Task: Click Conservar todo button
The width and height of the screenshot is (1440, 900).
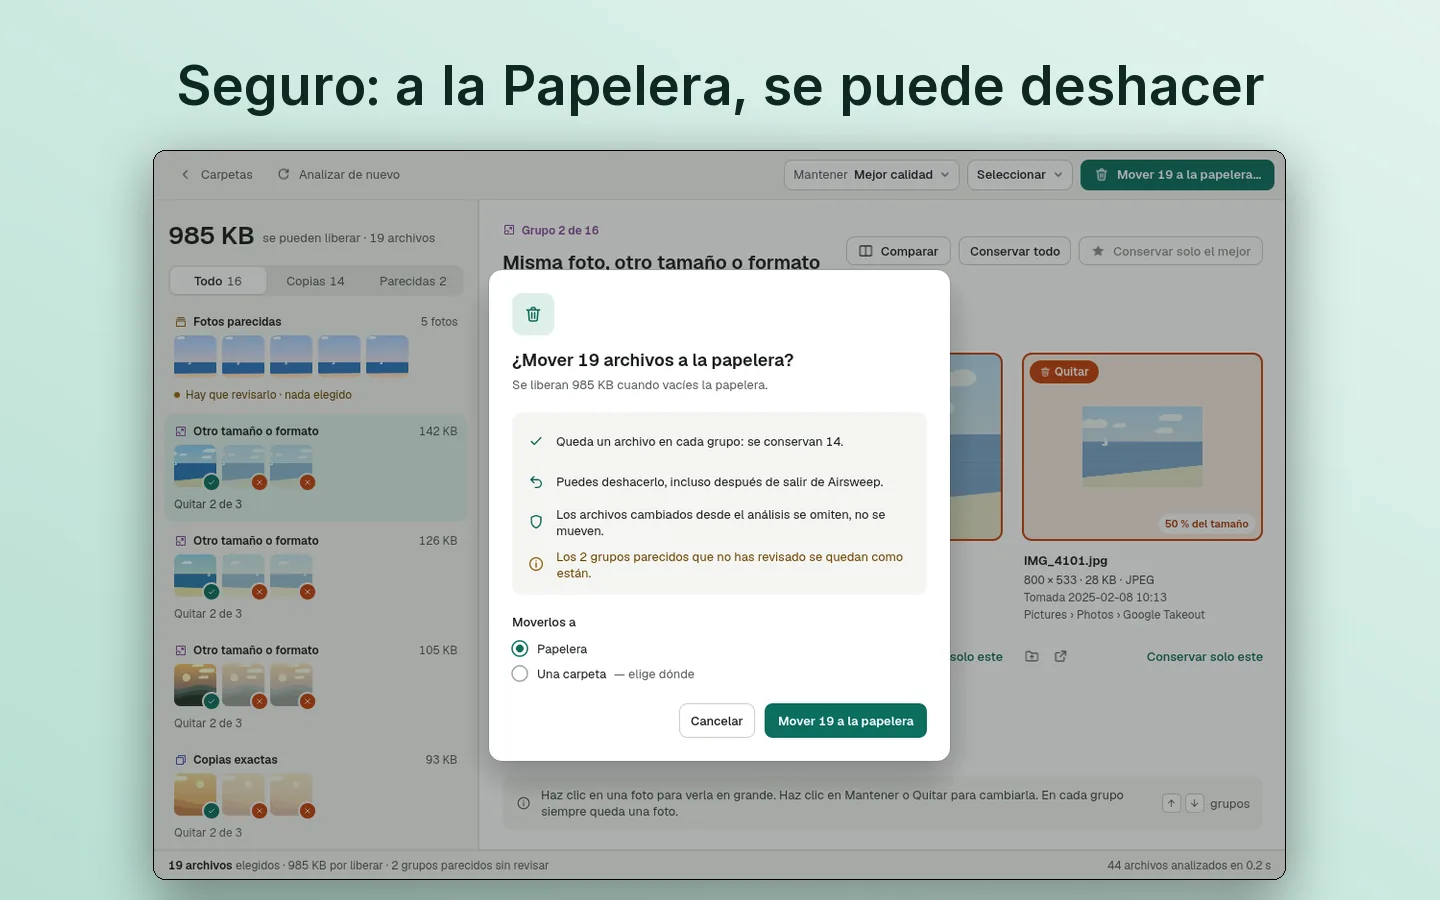Action: [x=1015, y=251]
